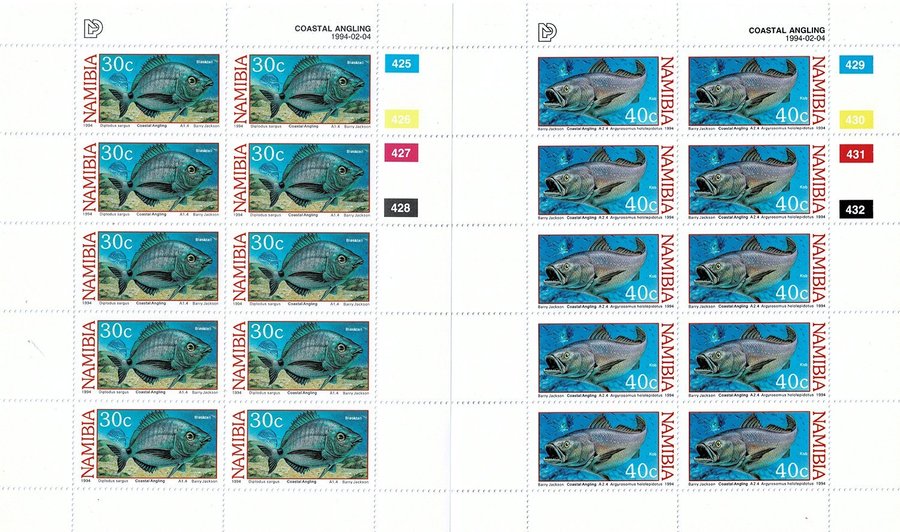Select the yellow swatch numbered 426
This screenshot has width=900, height=532.
click(x=401, y=119)
